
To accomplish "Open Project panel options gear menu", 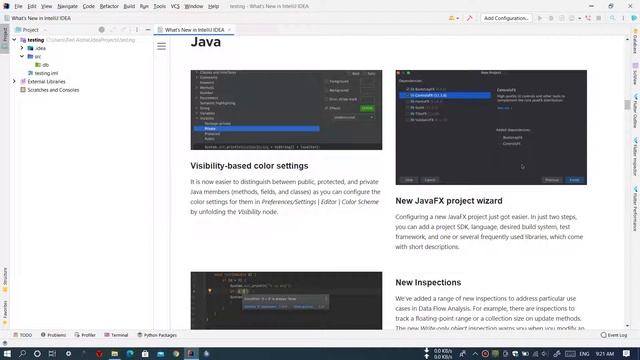I will coord(137,30).
